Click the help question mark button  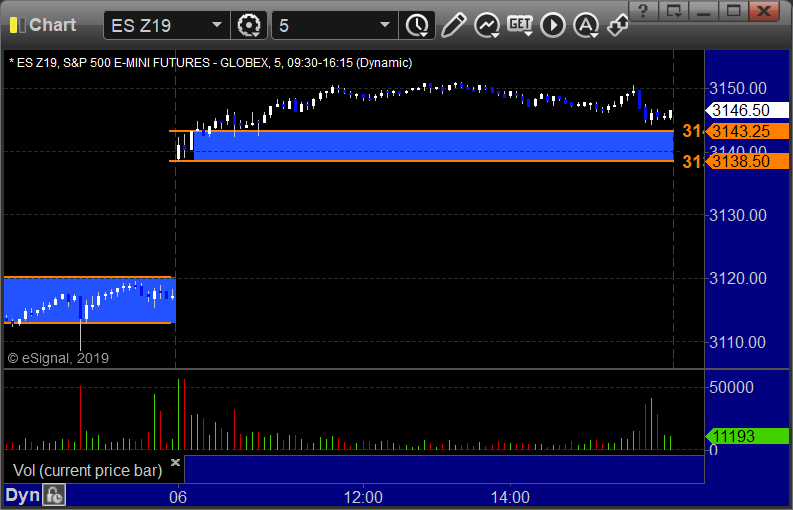(643, 11)
